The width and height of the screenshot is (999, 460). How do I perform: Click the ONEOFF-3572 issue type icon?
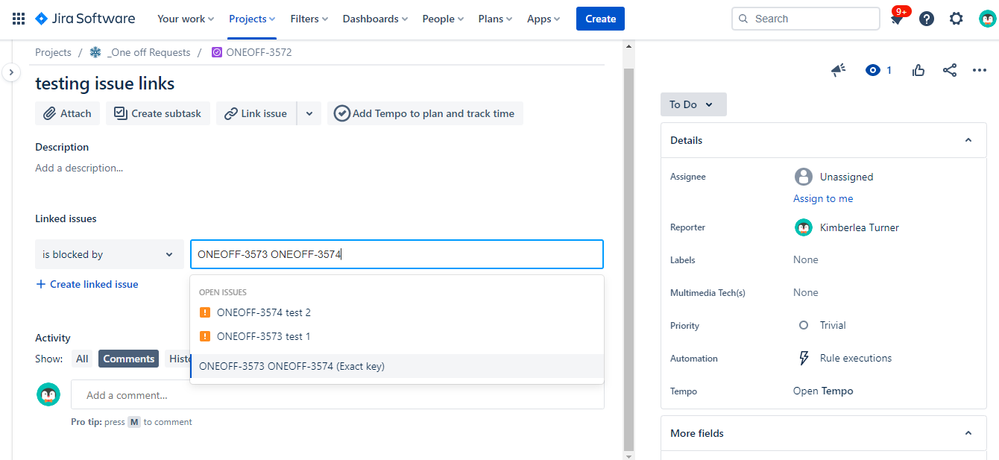[x=217, y=52]
